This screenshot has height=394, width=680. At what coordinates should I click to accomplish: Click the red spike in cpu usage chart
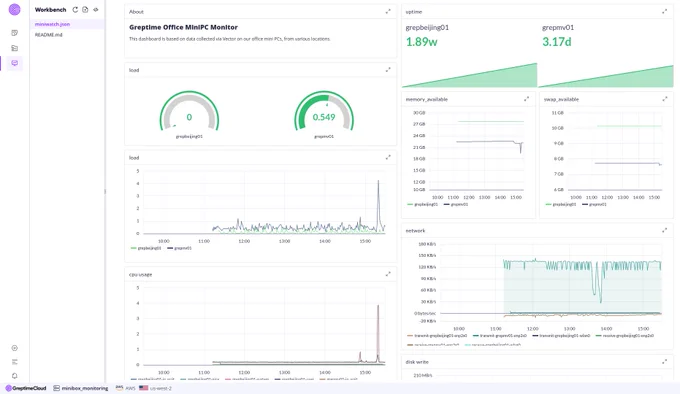pyautogui.click(x=378, y=334)
